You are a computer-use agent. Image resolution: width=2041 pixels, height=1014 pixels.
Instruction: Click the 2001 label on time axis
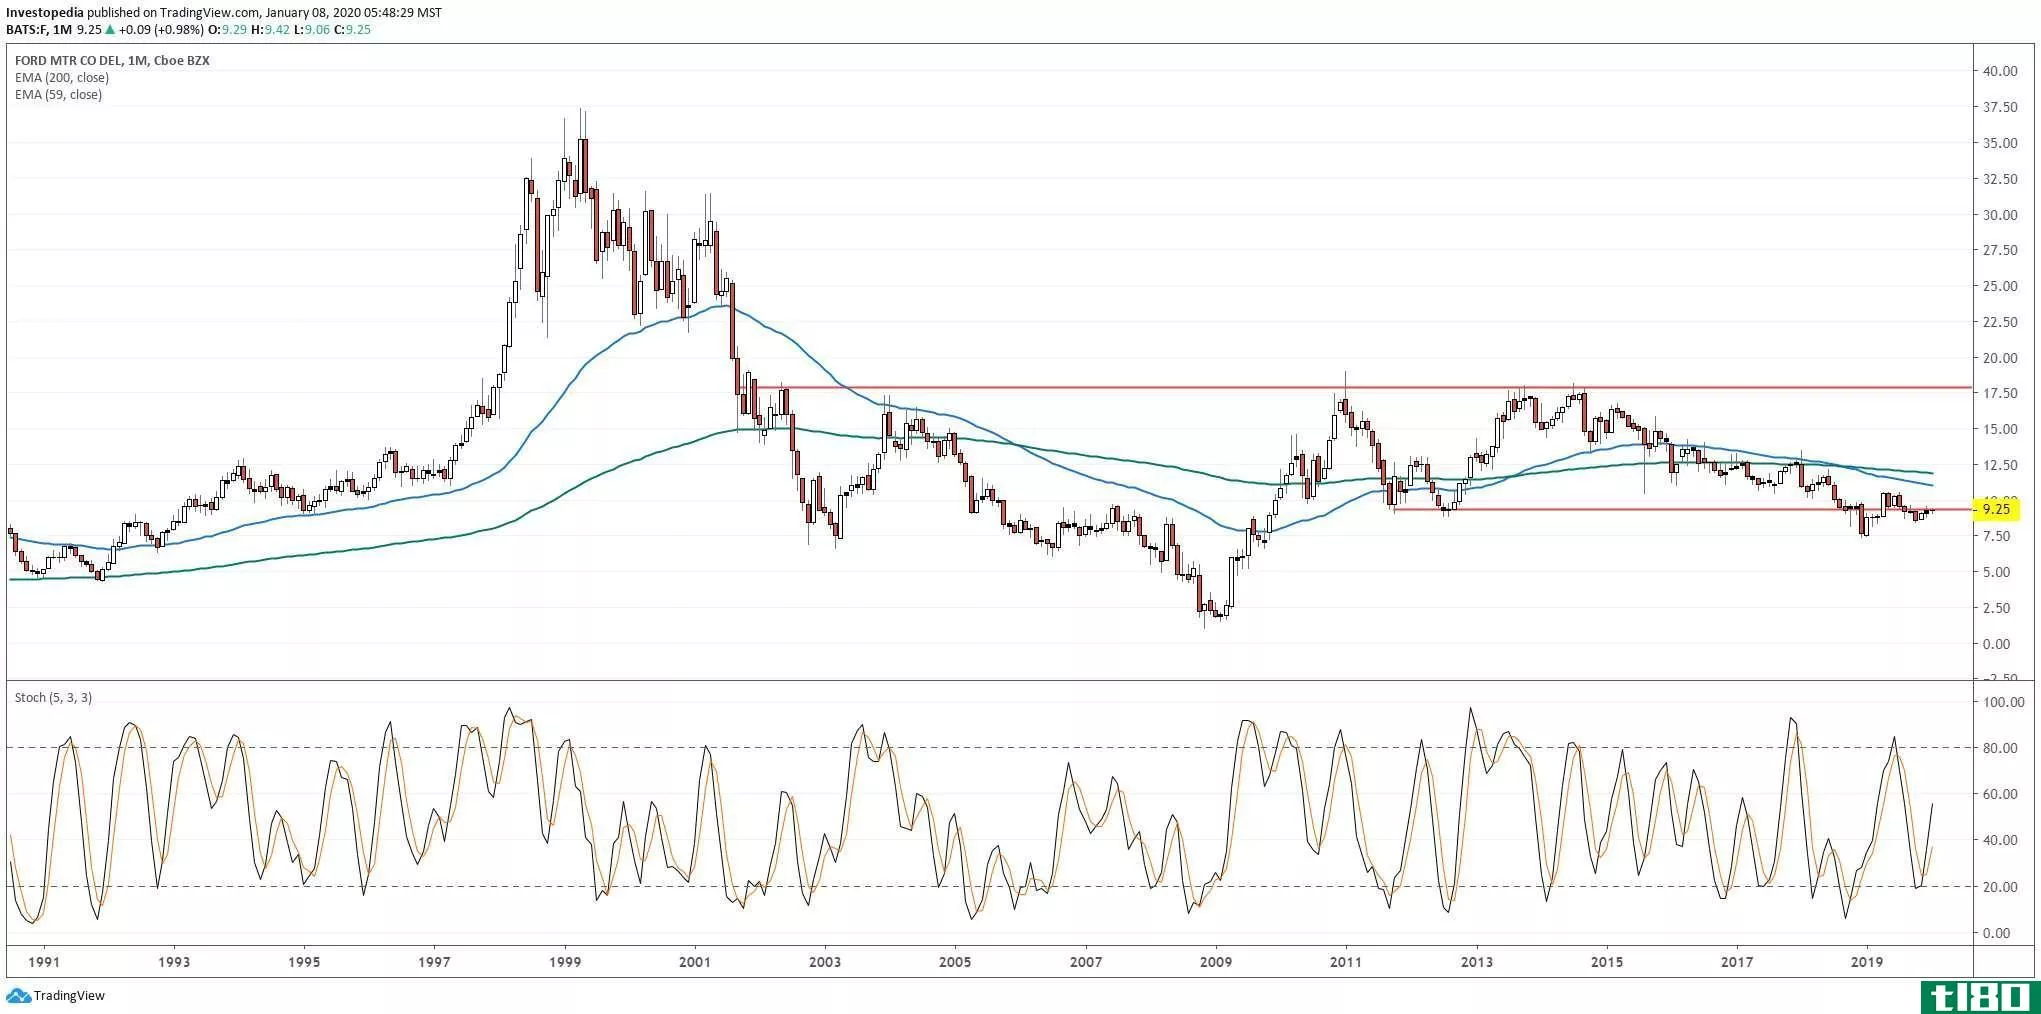695,962
